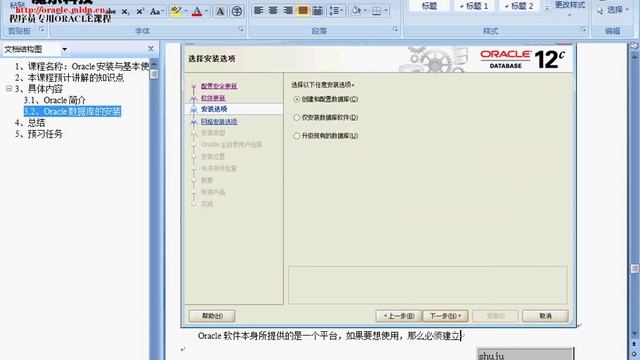Open highlight color dropdown arrow
Viewport: 640px width, 360px height.
[x=185, y=11]
